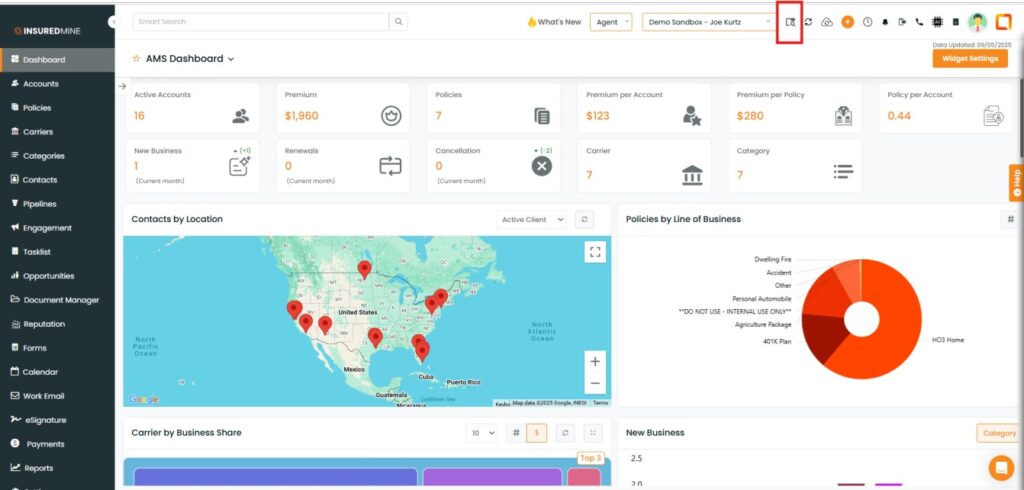Click the magnifier search button beside Smart Search
The height and width of the screenshot is (490, 1024).
coord(398,22)
